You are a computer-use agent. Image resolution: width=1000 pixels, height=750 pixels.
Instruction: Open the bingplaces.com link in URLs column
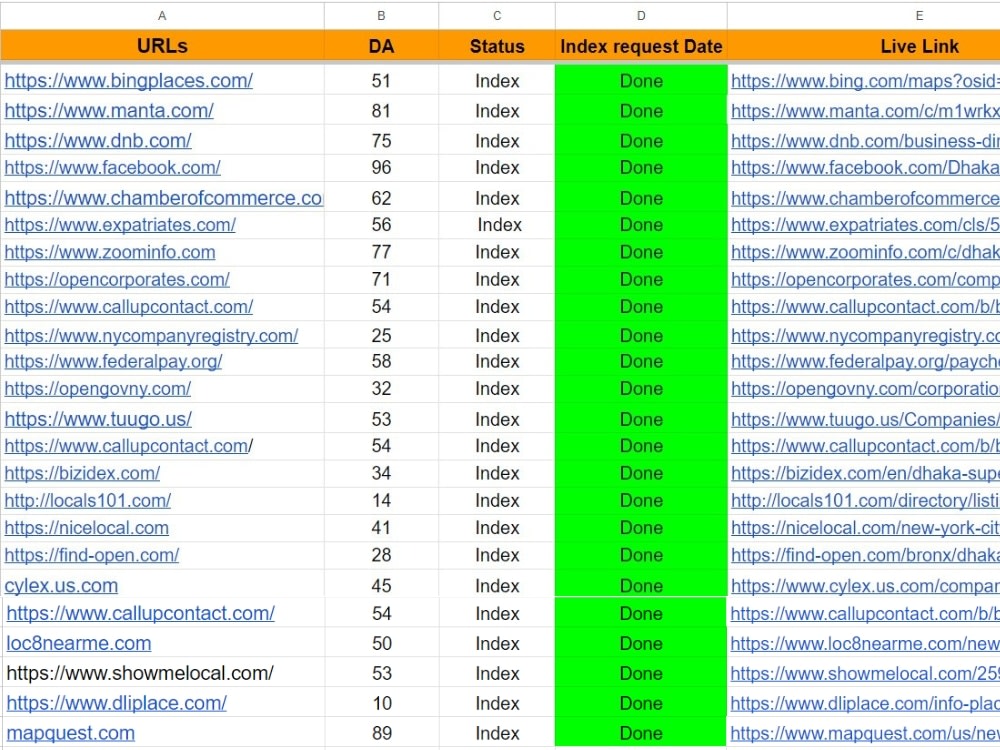[128, 81]
